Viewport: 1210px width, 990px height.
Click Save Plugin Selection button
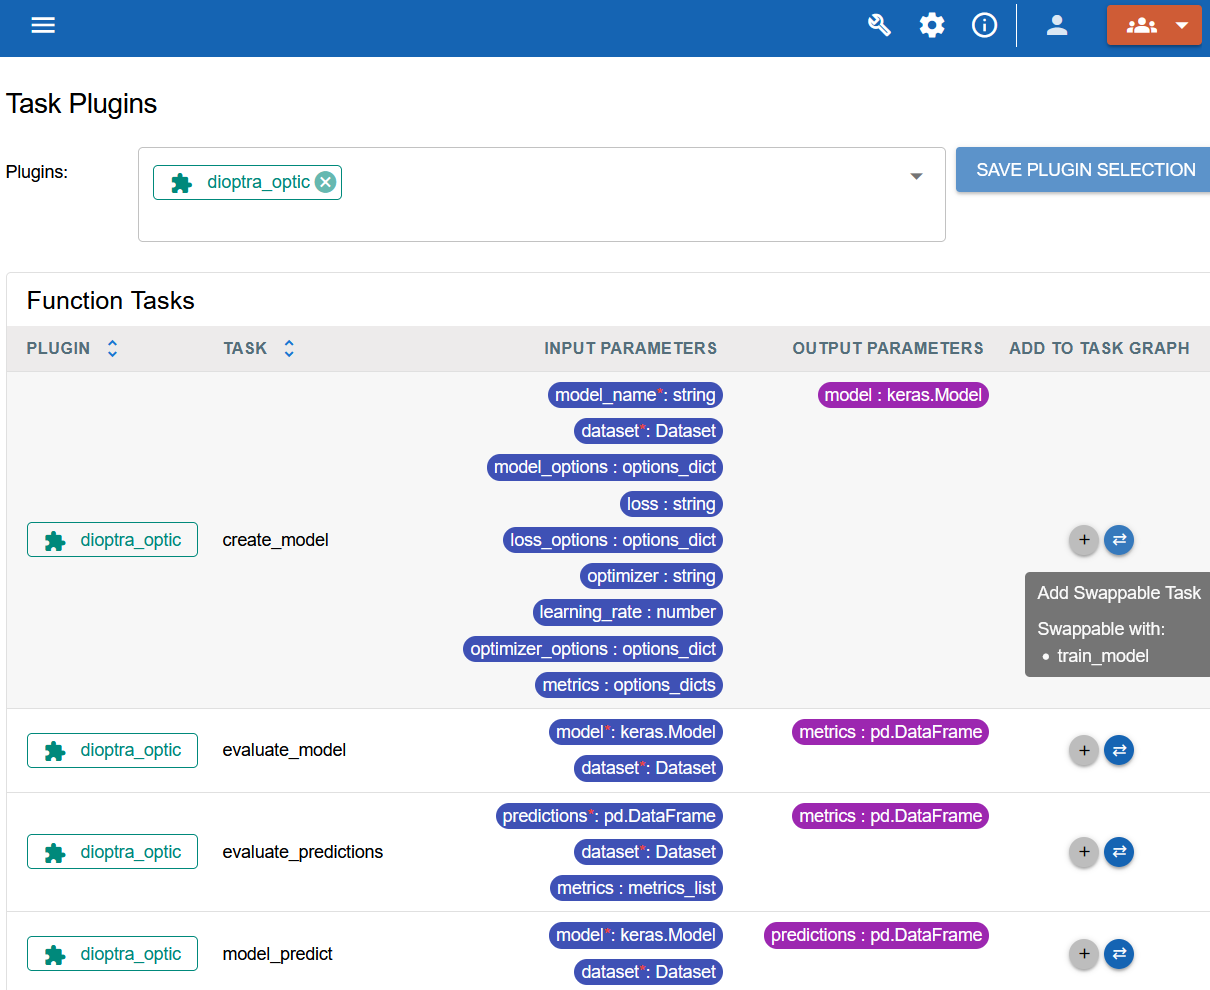[x=1085, y=170]
